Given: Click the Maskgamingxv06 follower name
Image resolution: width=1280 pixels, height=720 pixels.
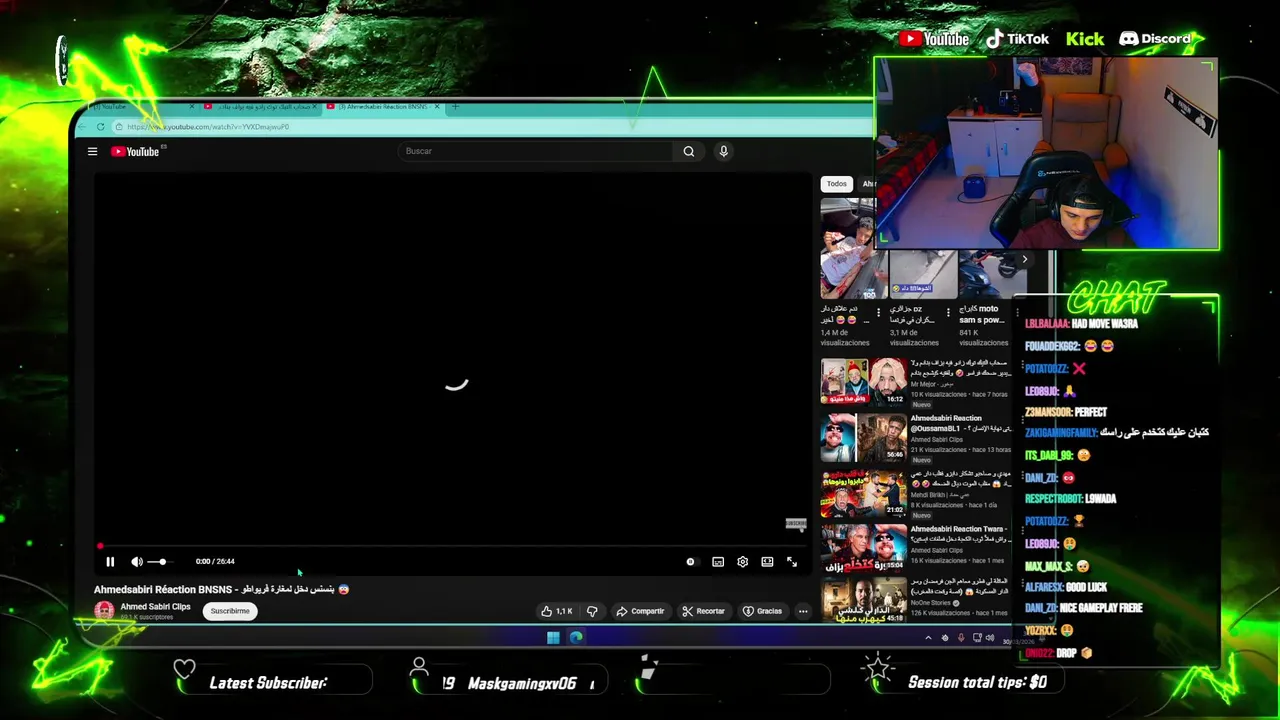Looking at the screenshot, I should click(522, 683).
